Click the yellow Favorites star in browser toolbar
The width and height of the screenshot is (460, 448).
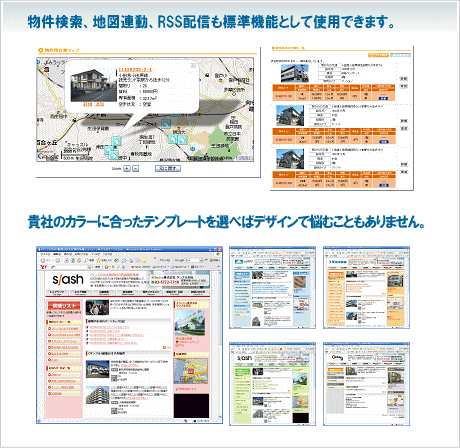click(x=99, y=260)
